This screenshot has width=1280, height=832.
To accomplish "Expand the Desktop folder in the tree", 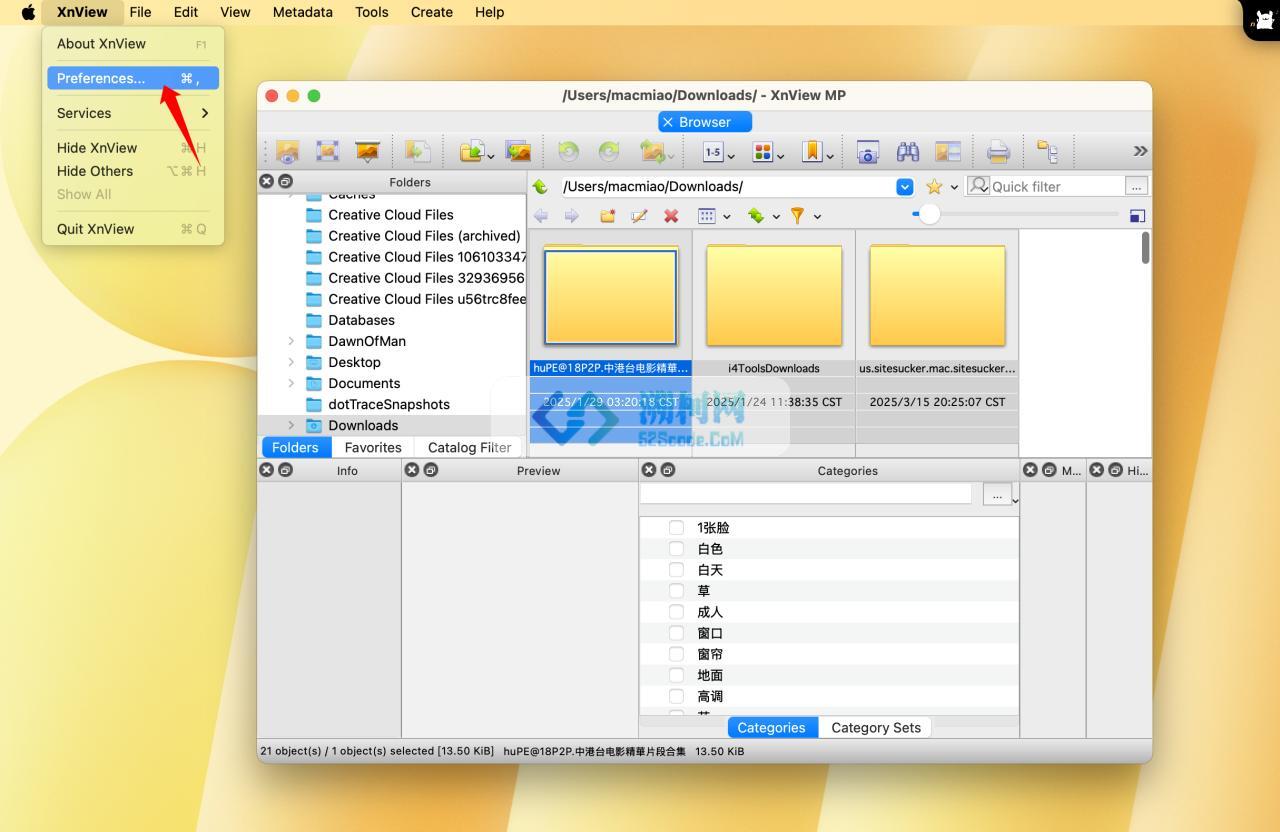I will pyautogui.click(x=291, y=362).
